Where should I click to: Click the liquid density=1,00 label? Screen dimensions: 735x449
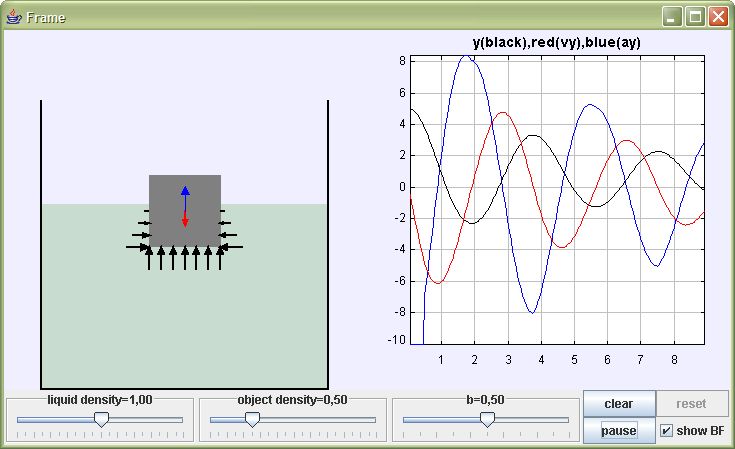(x=99, y=400)
